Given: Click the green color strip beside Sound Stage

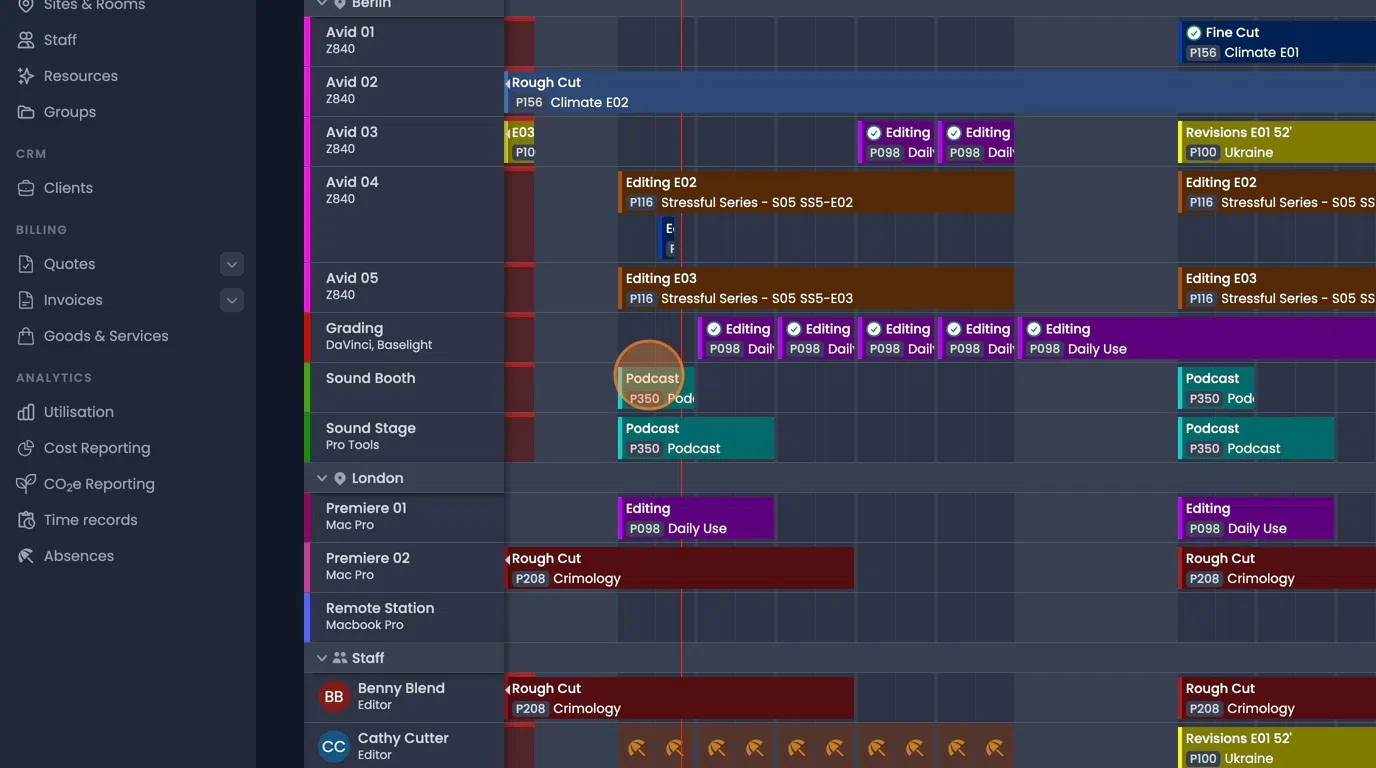Looking at the screenshot, I should click(x=307, y=437).
